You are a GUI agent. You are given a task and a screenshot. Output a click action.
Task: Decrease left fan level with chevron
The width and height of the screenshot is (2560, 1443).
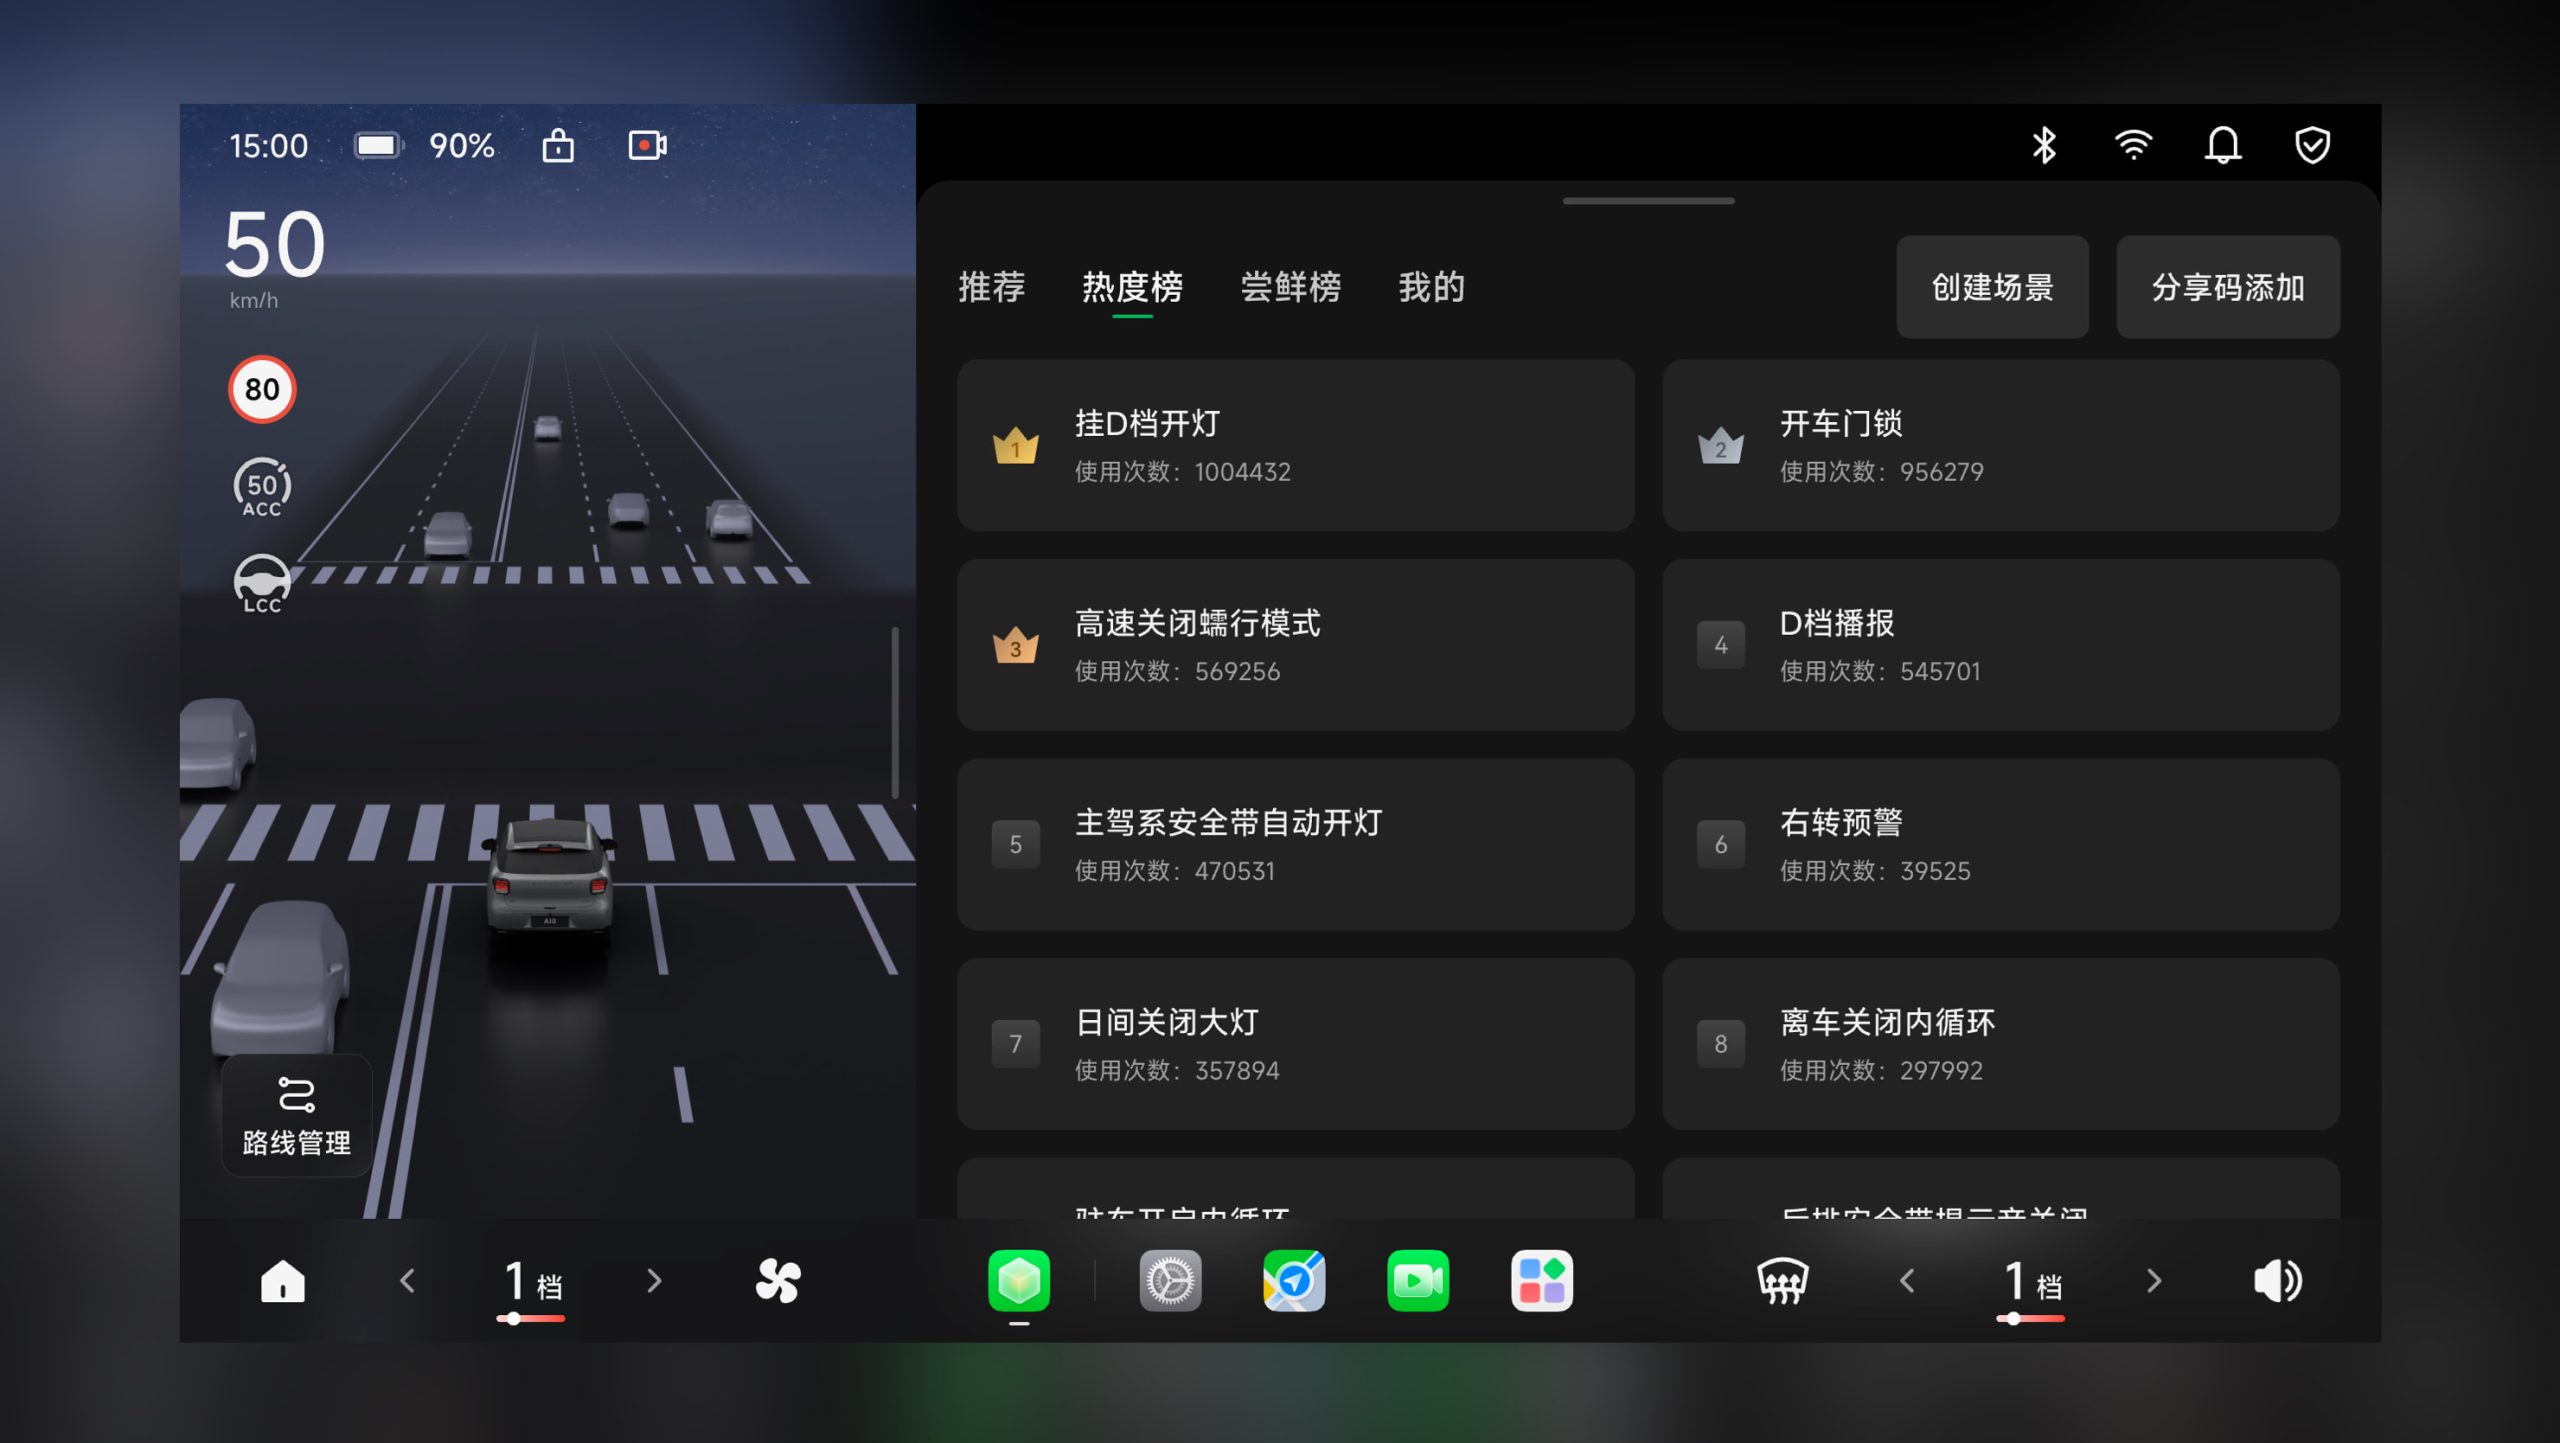coord(407,1281)
